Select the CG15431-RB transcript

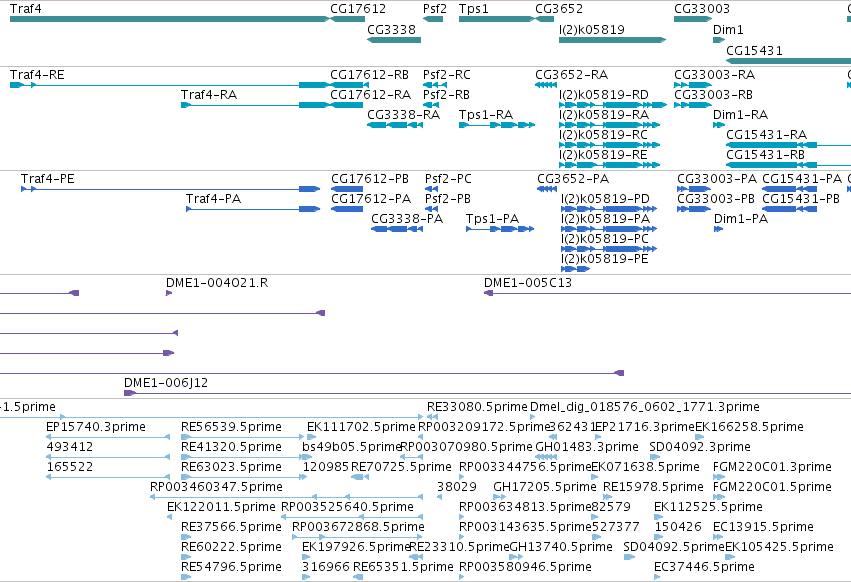(x=789, y=165)
